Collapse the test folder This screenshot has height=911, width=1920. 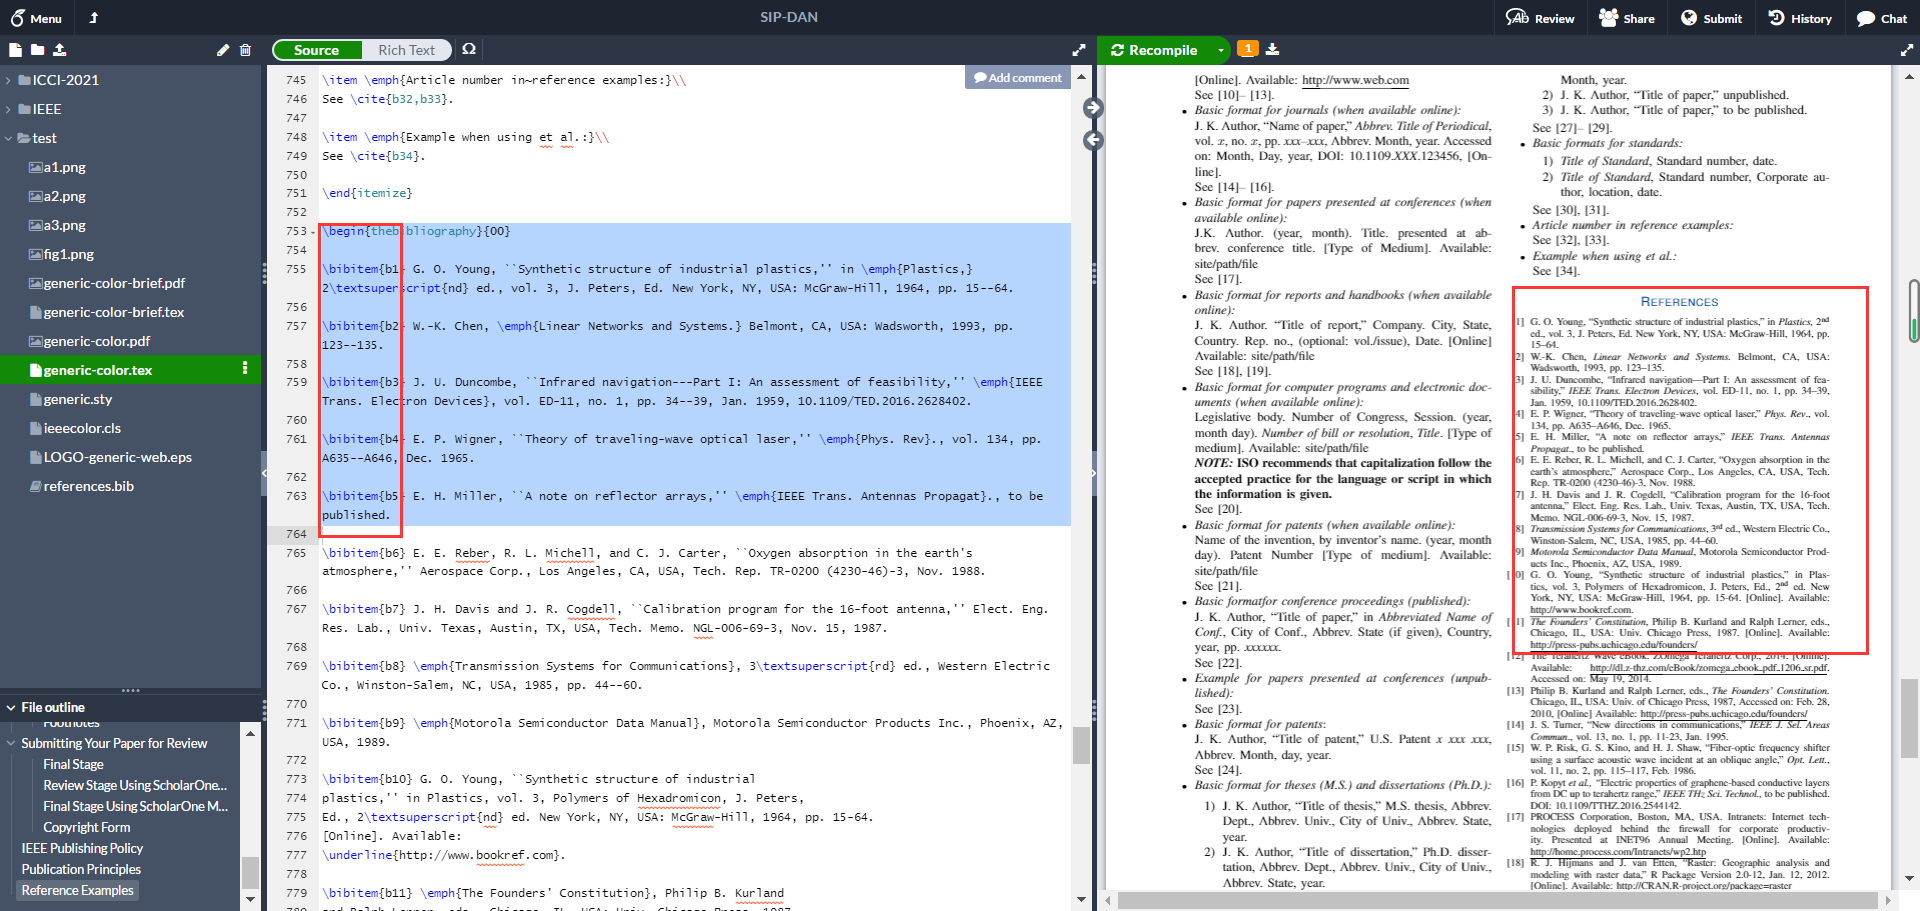(x=11, y=138)
